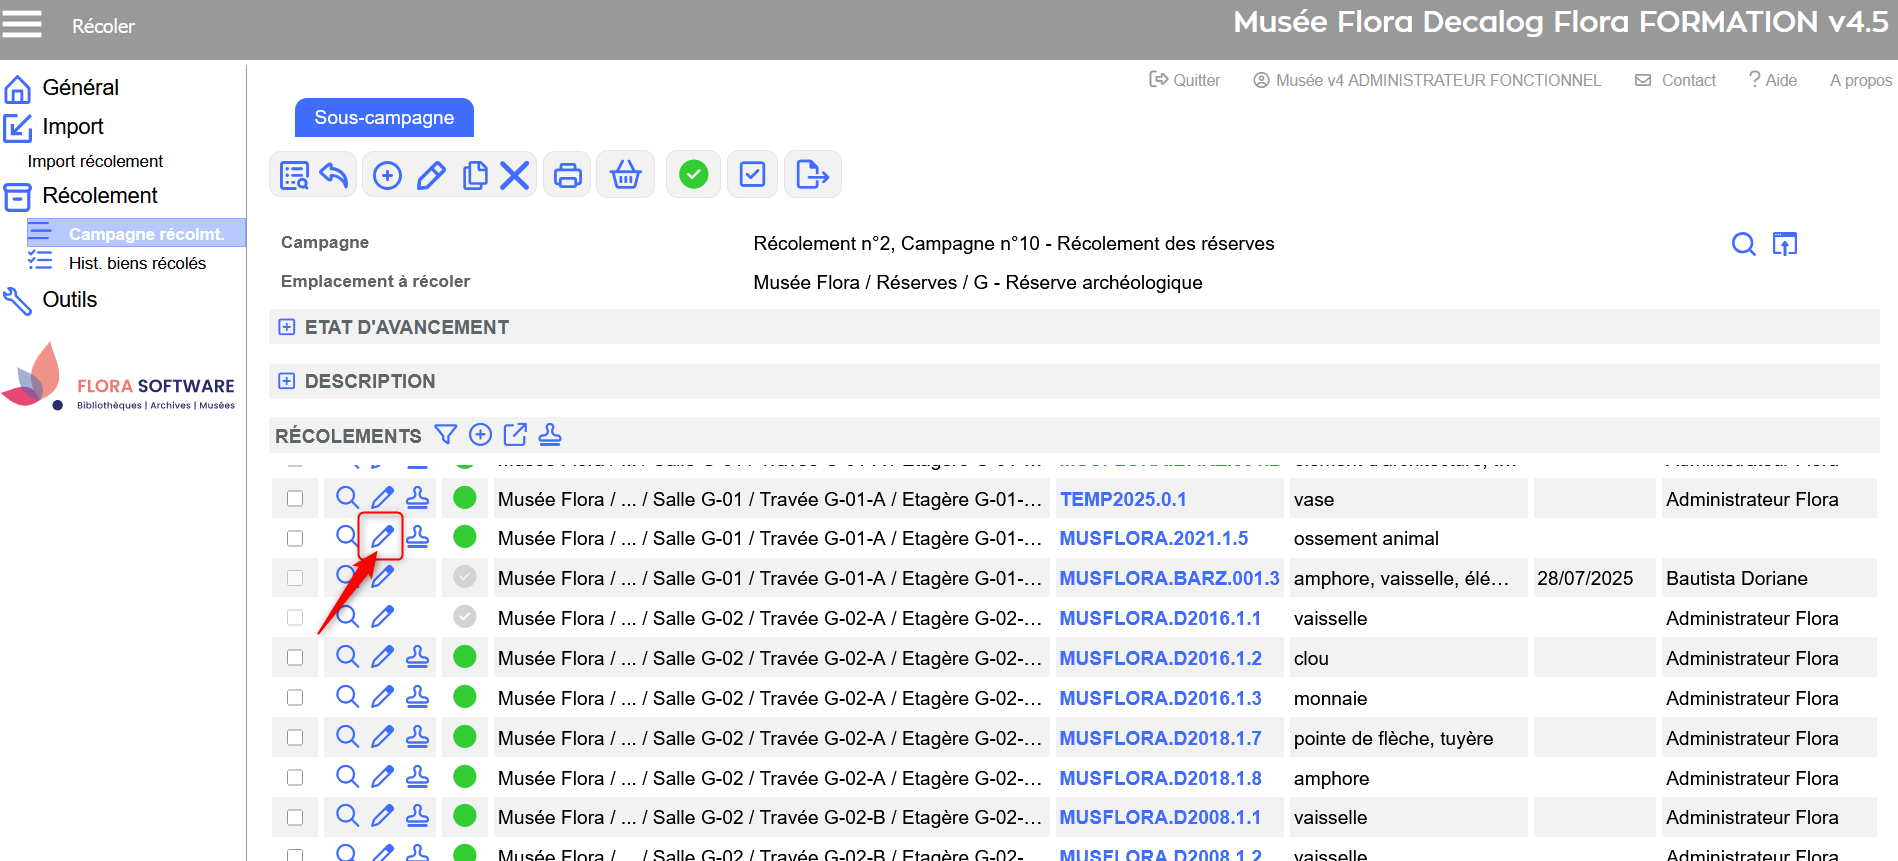The image size is (1898, 861).
Task: Click the green validate checkmark icon
Action: 693,175
